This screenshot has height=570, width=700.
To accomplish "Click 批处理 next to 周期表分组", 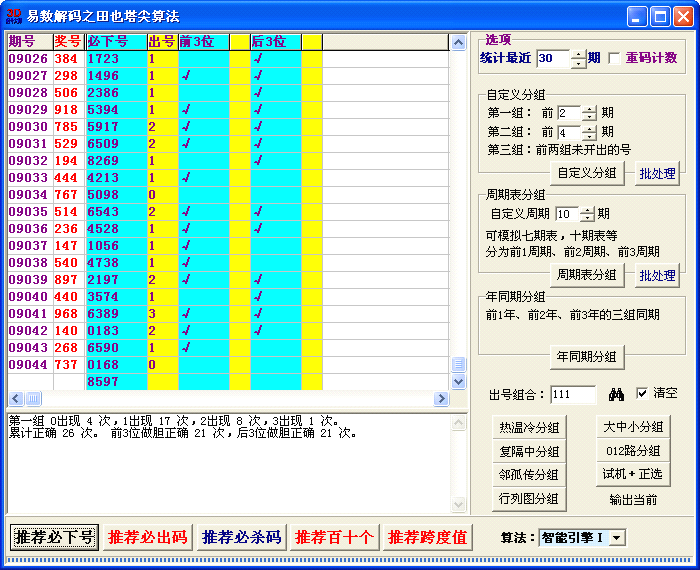I will 657,275.
